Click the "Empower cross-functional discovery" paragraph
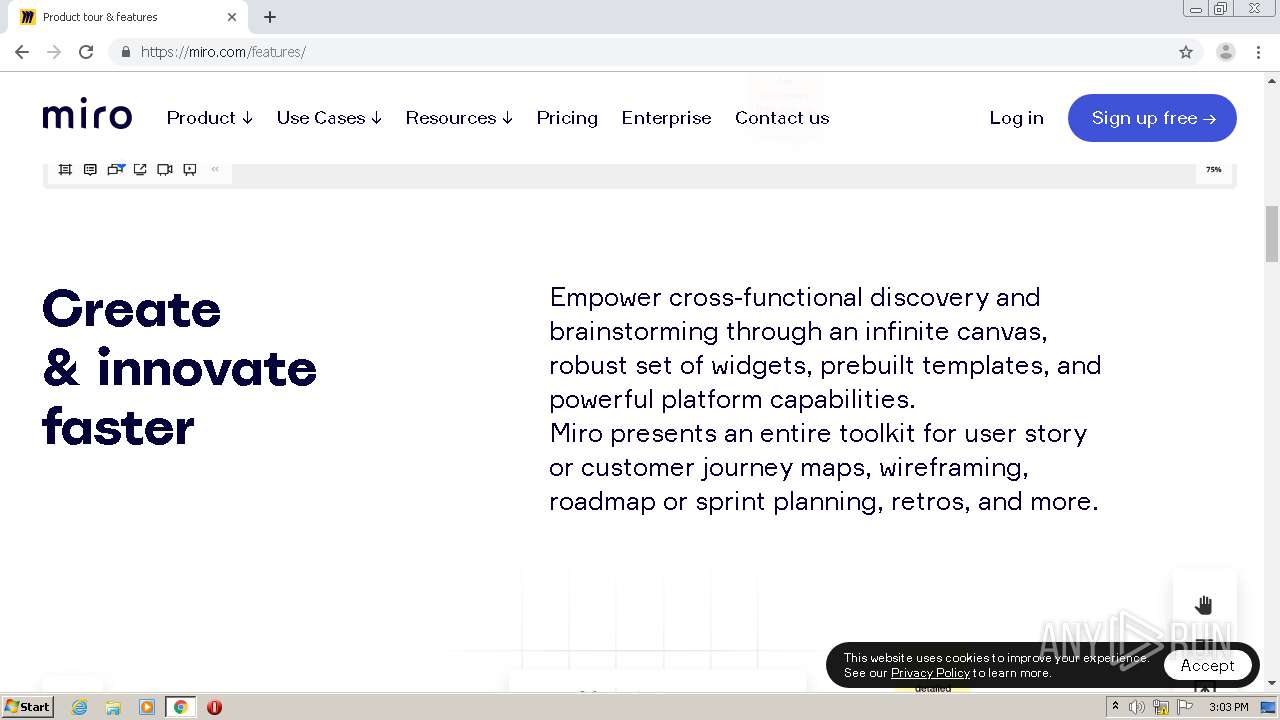The height and width of the screenshot is (720, 1280). [825, 399]
